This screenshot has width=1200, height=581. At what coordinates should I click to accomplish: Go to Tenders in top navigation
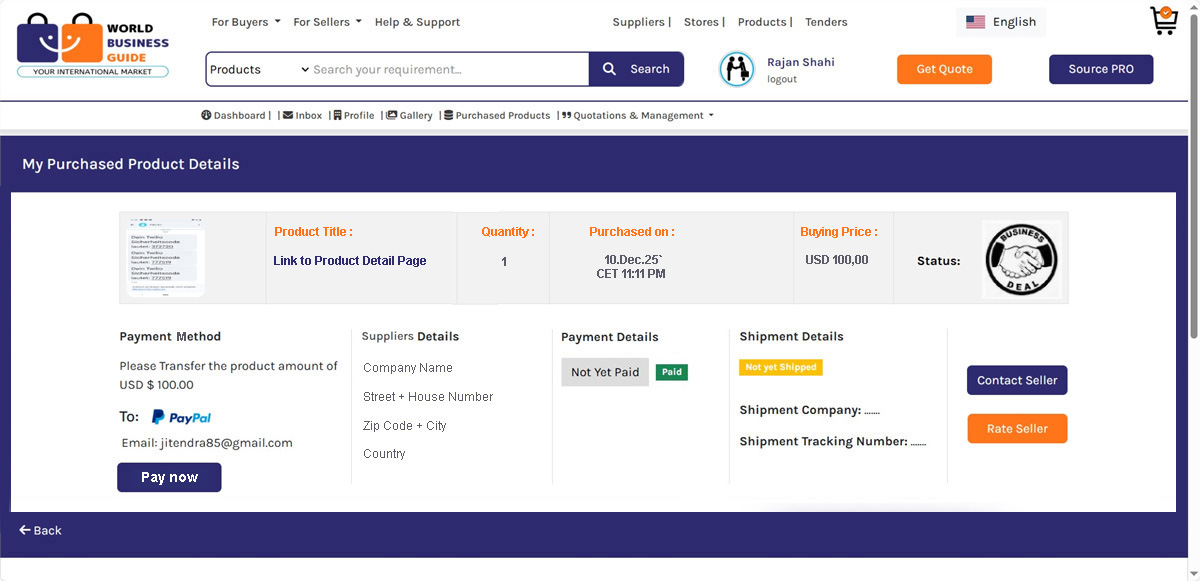(826, 22)
